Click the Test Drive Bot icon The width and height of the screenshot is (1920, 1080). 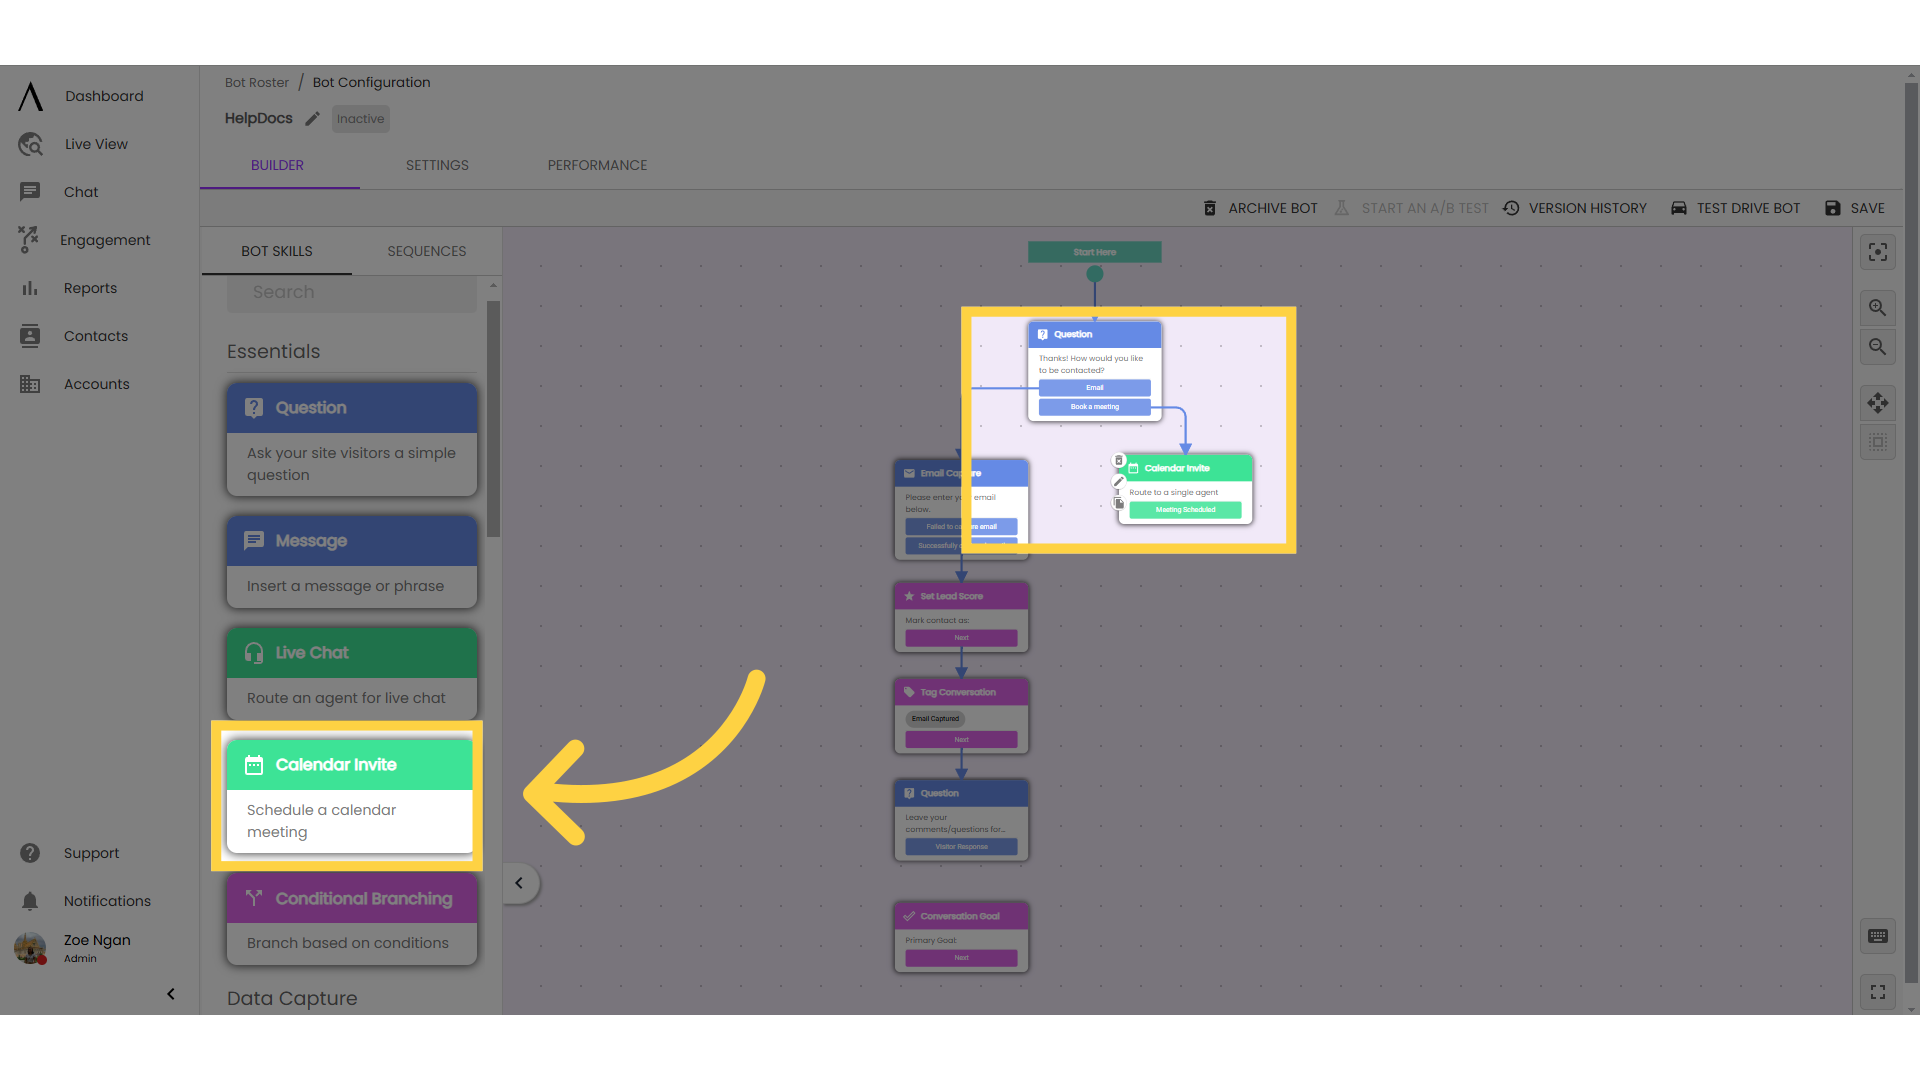(x=1679, y=207)
